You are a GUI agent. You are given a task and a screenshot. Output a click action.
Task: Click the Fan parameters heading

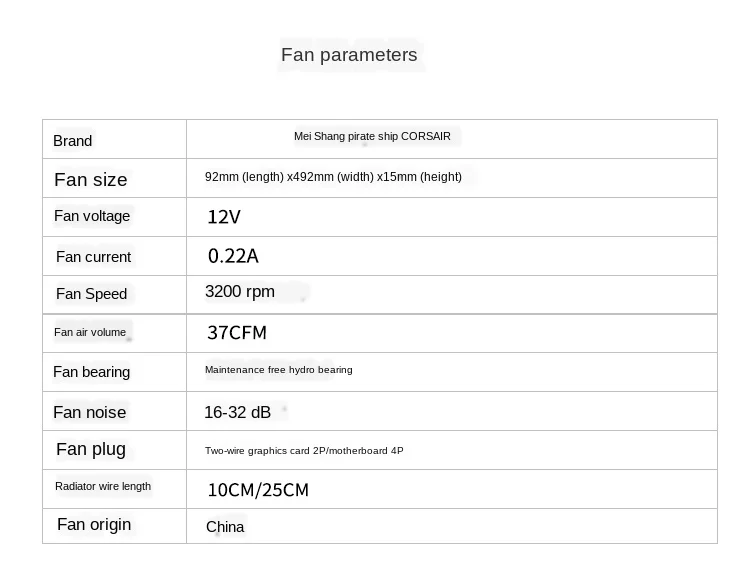349,55
